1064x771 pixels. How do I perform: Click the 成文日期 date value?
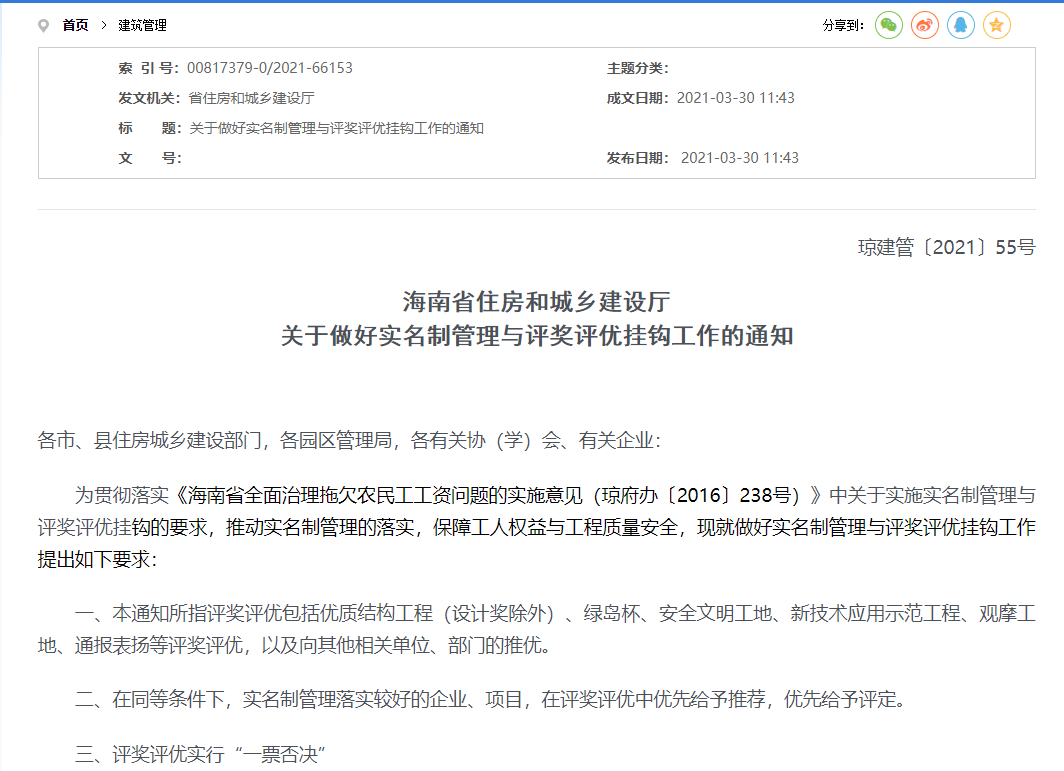click(x=735, y=98)
